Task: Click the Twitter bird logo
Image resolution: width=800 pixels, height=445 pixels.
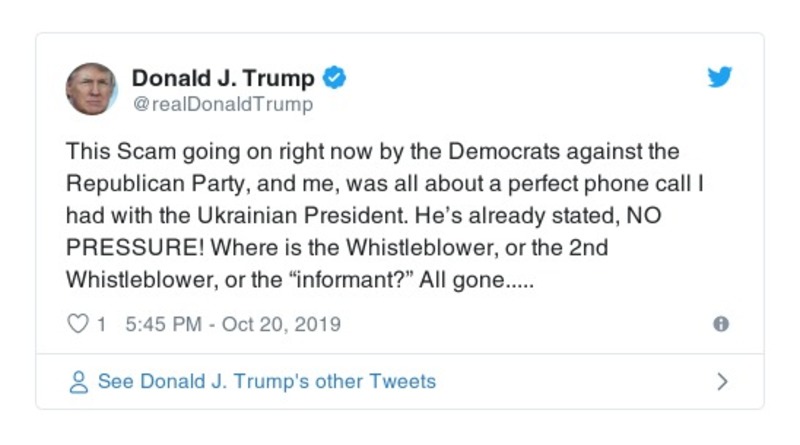Action: [720, 78]
